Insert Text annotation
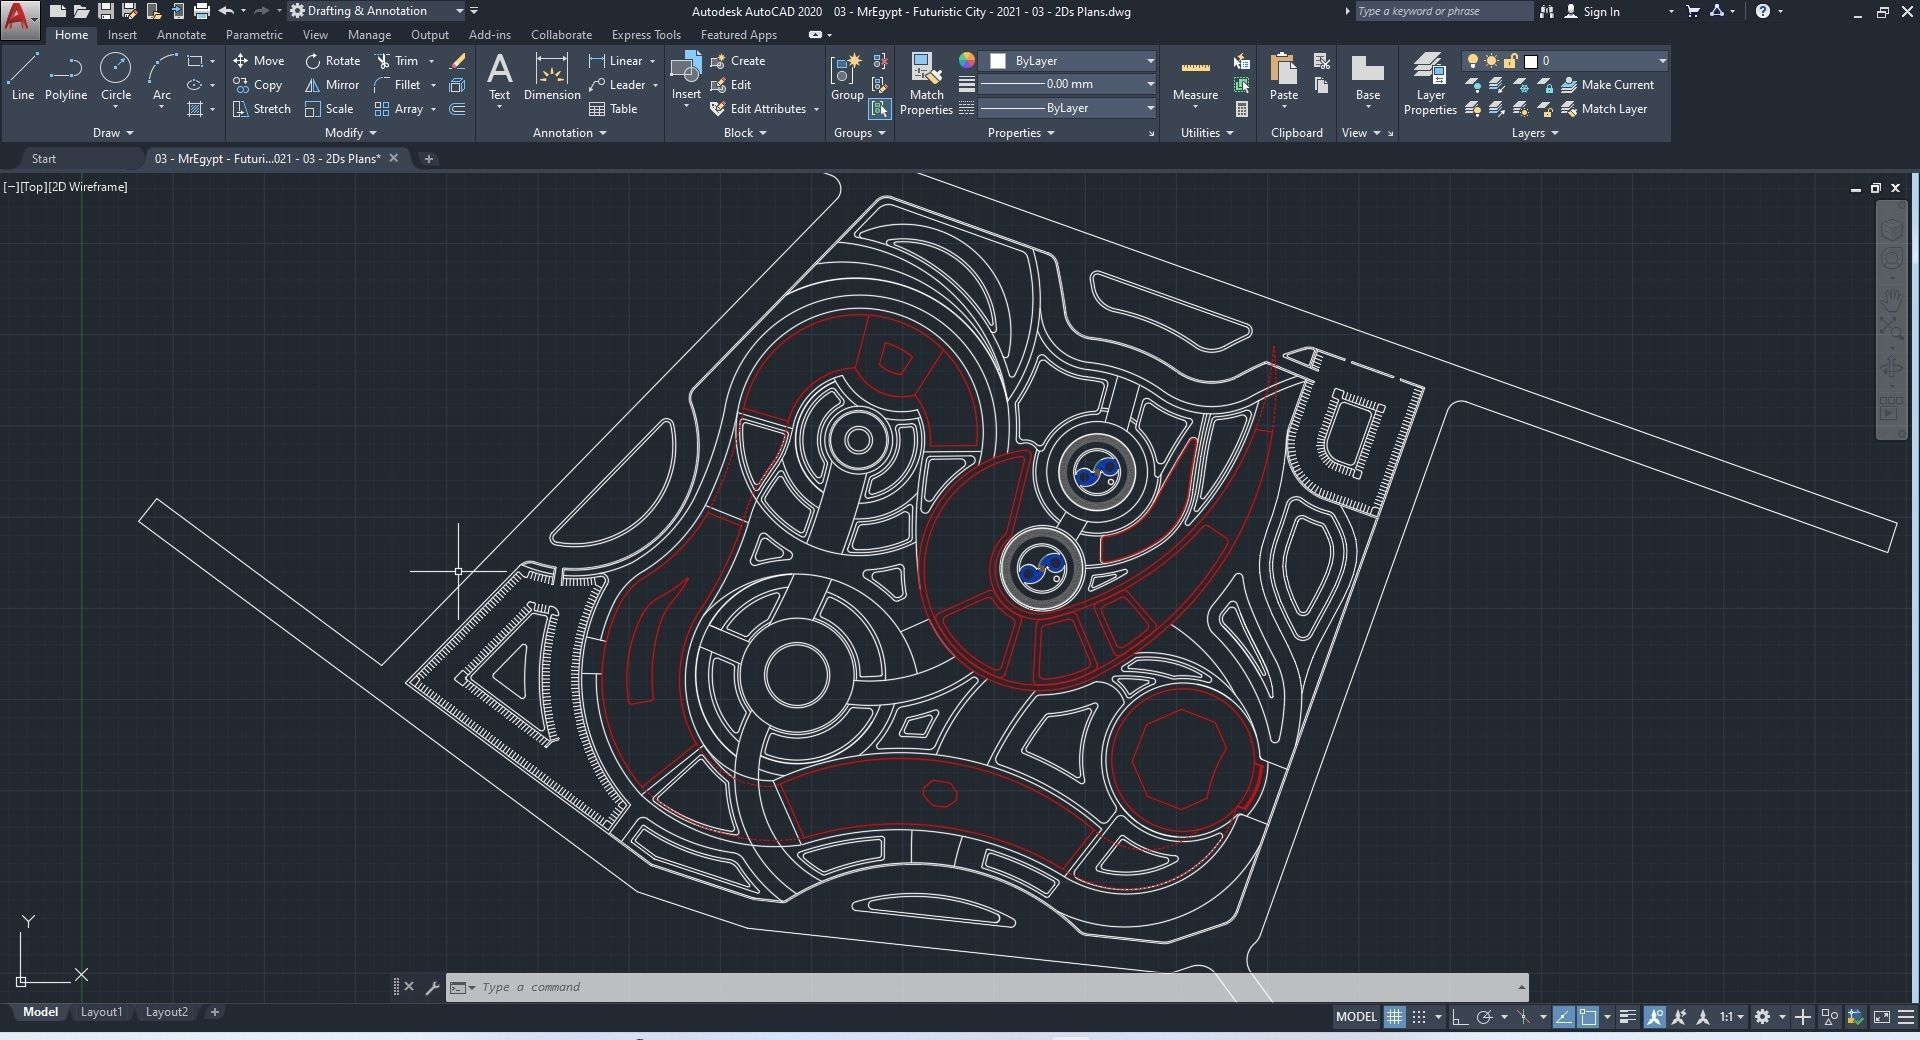 point(499,78)
